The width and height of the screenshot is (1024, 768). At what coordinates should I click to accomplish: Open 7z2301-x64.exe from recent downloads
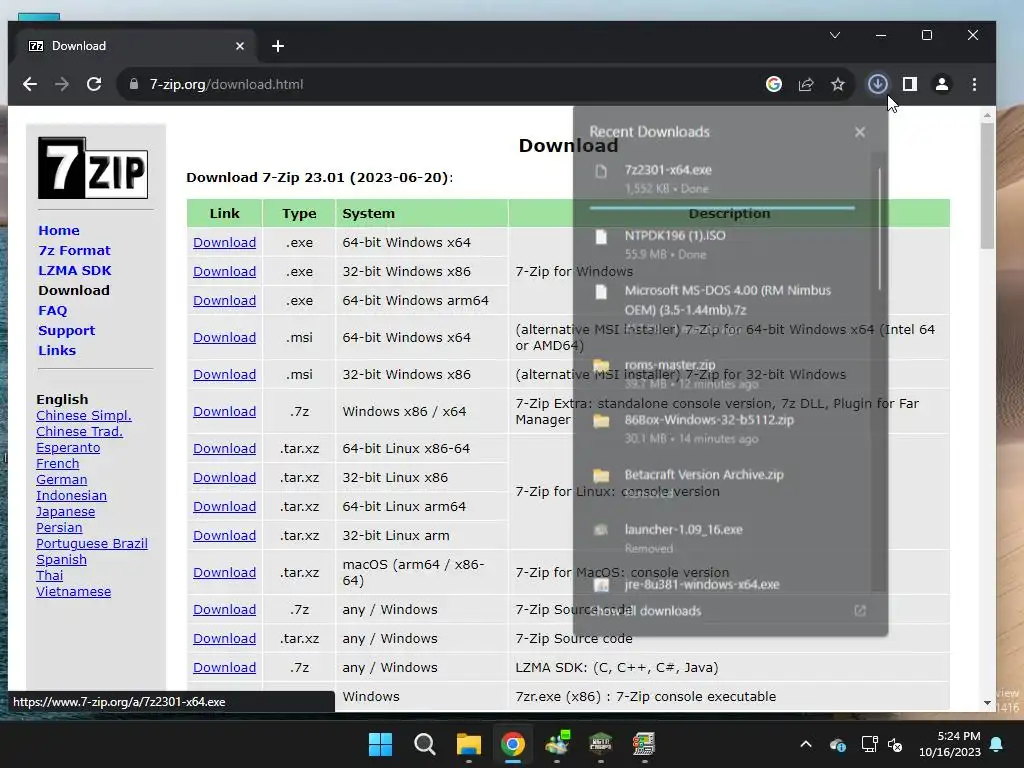(x=722, y=179)
